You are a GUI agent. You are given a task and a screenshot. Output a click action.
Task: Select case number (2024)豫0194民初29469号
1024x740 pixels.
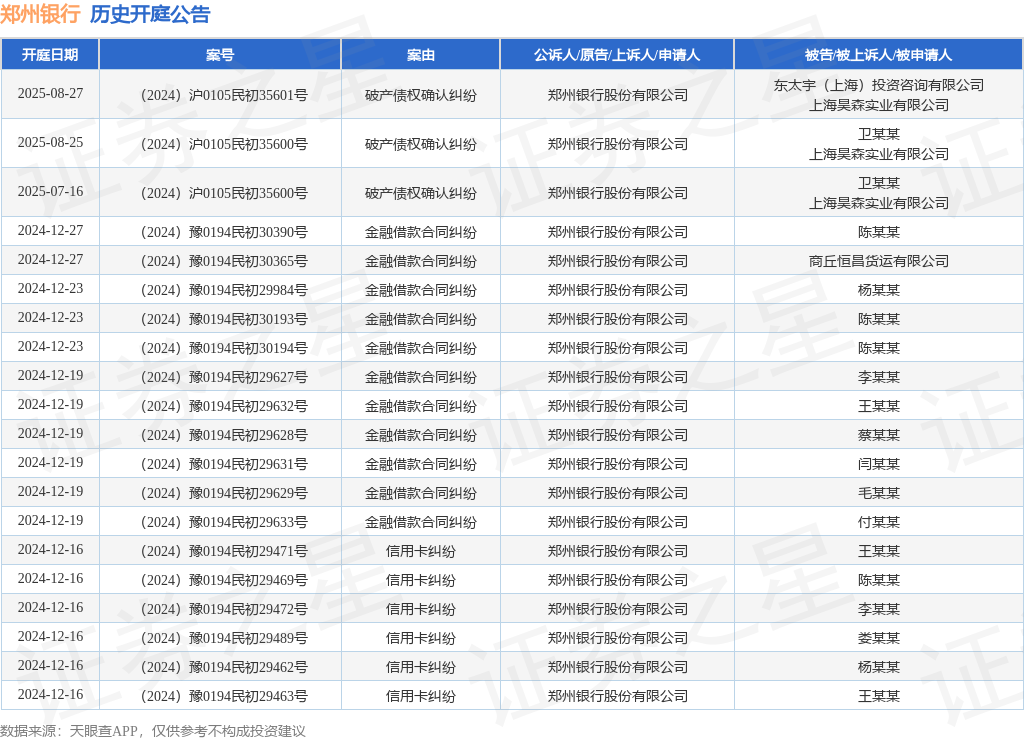tap(220, 580)
